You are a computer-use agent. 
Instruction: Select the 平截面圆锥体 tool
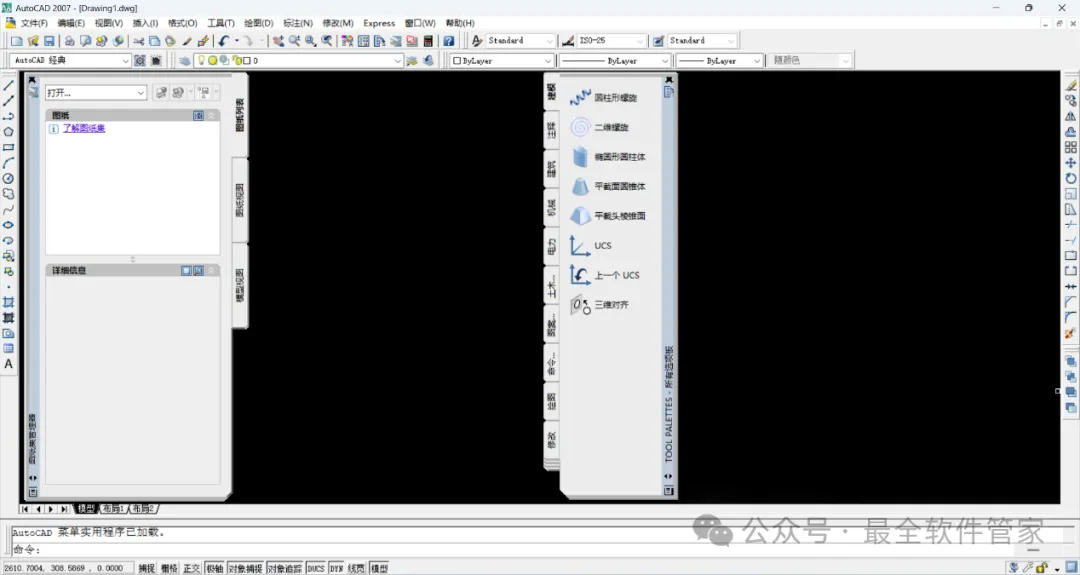[x=608, y=187]
